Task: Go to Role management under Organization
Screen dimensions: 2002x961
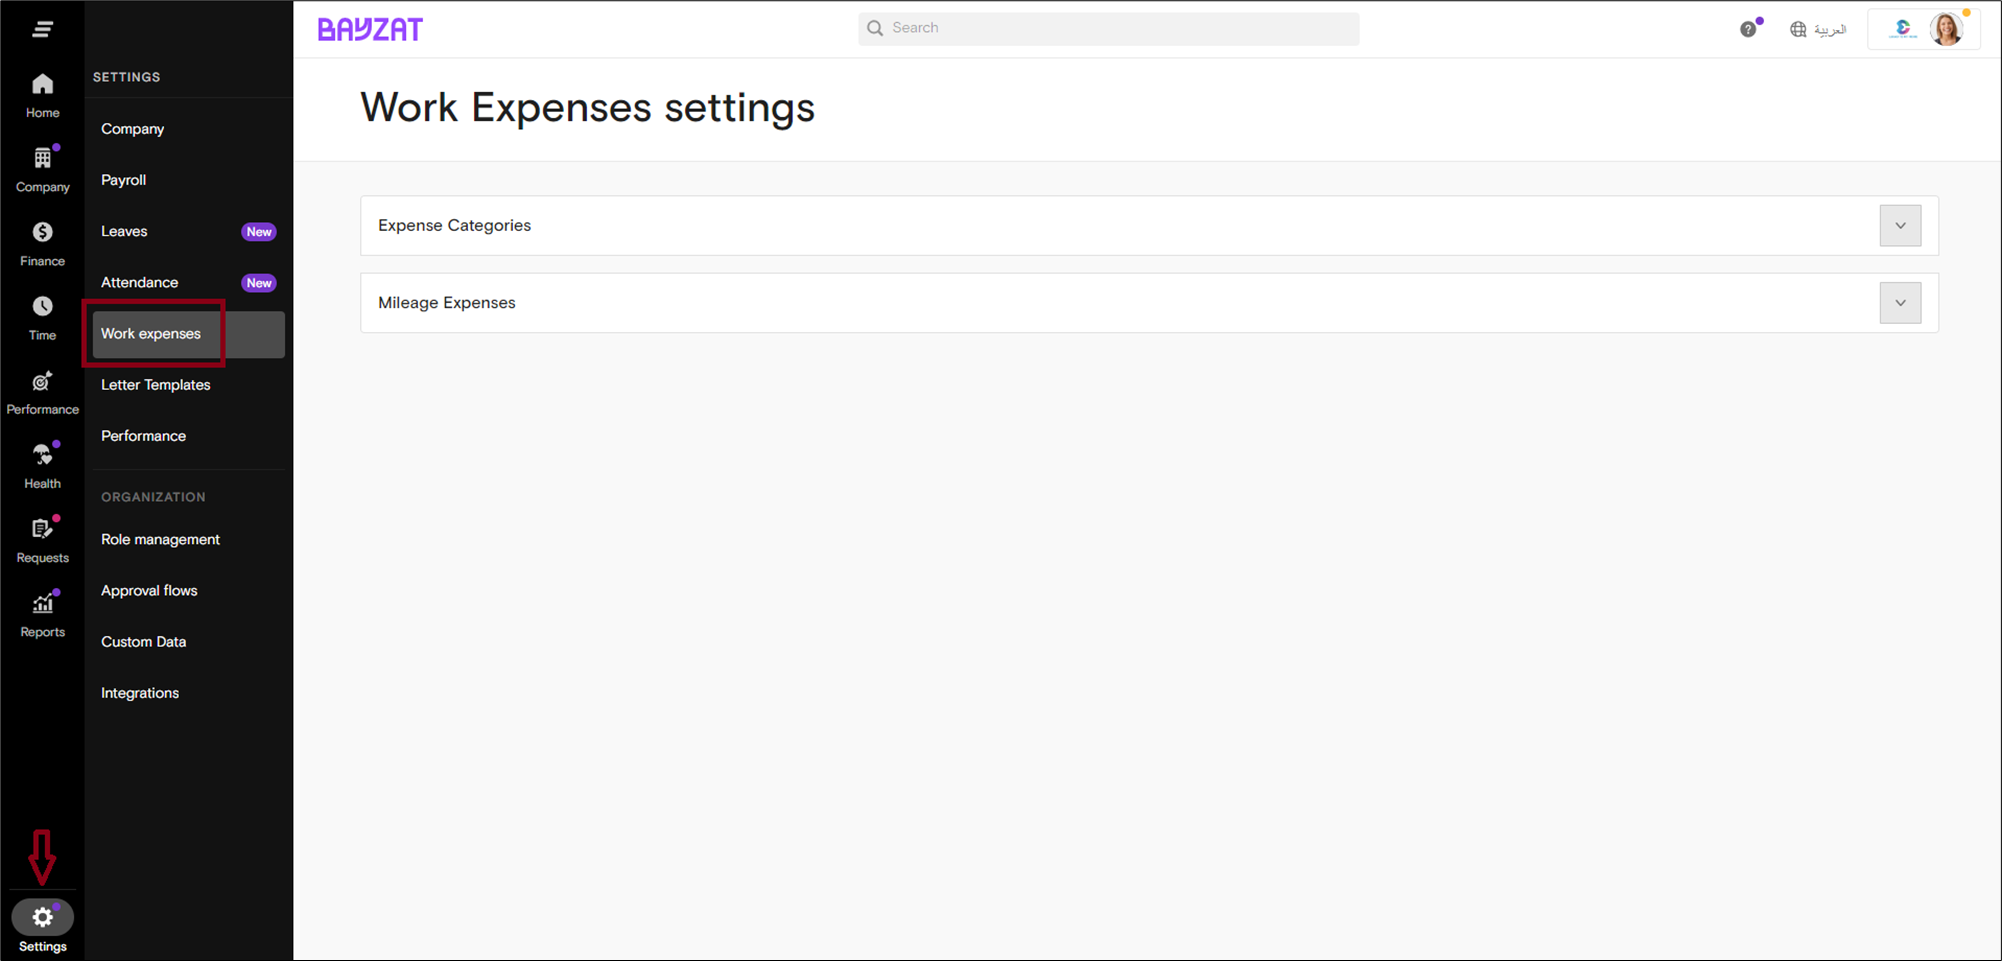Action: (160, 539)
